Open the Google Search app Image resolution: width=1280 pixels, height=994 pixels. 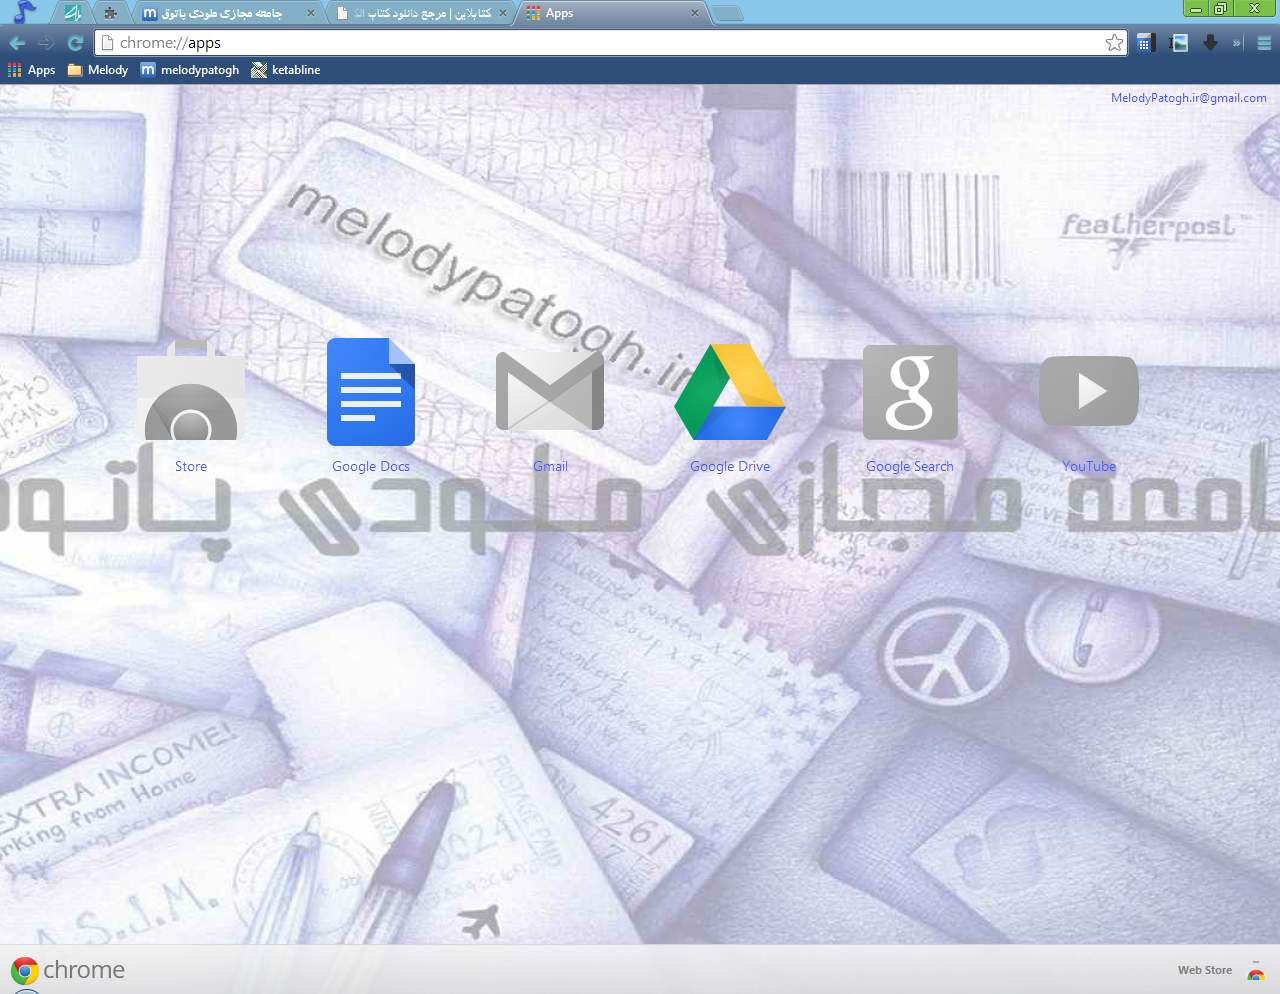pyautogui.click(x=910, y=392)
